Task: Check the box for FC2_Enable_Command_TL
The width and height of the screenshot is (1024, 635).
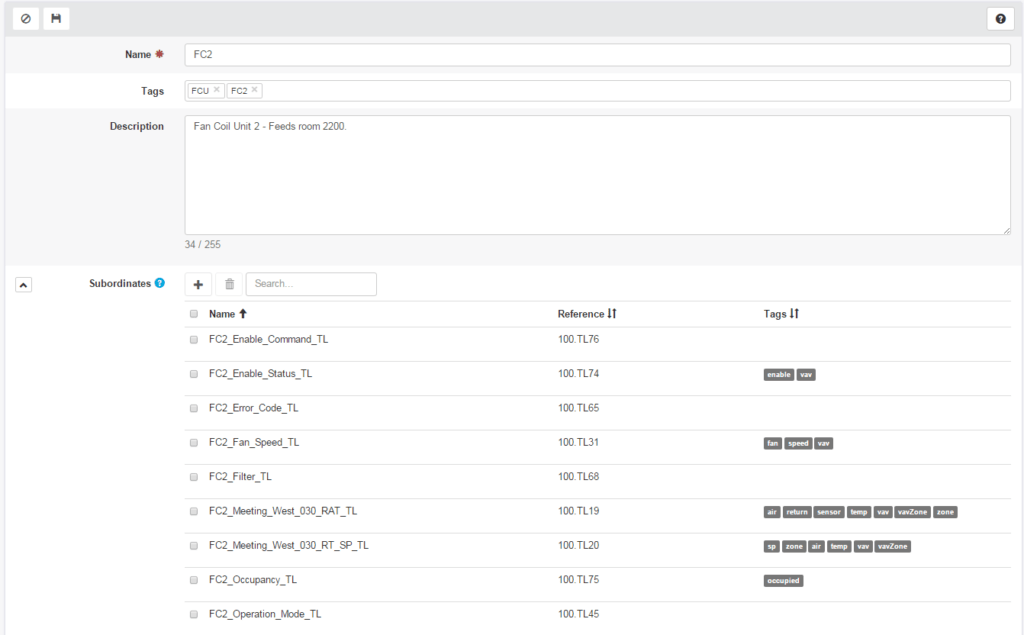Action: (194, 340)
